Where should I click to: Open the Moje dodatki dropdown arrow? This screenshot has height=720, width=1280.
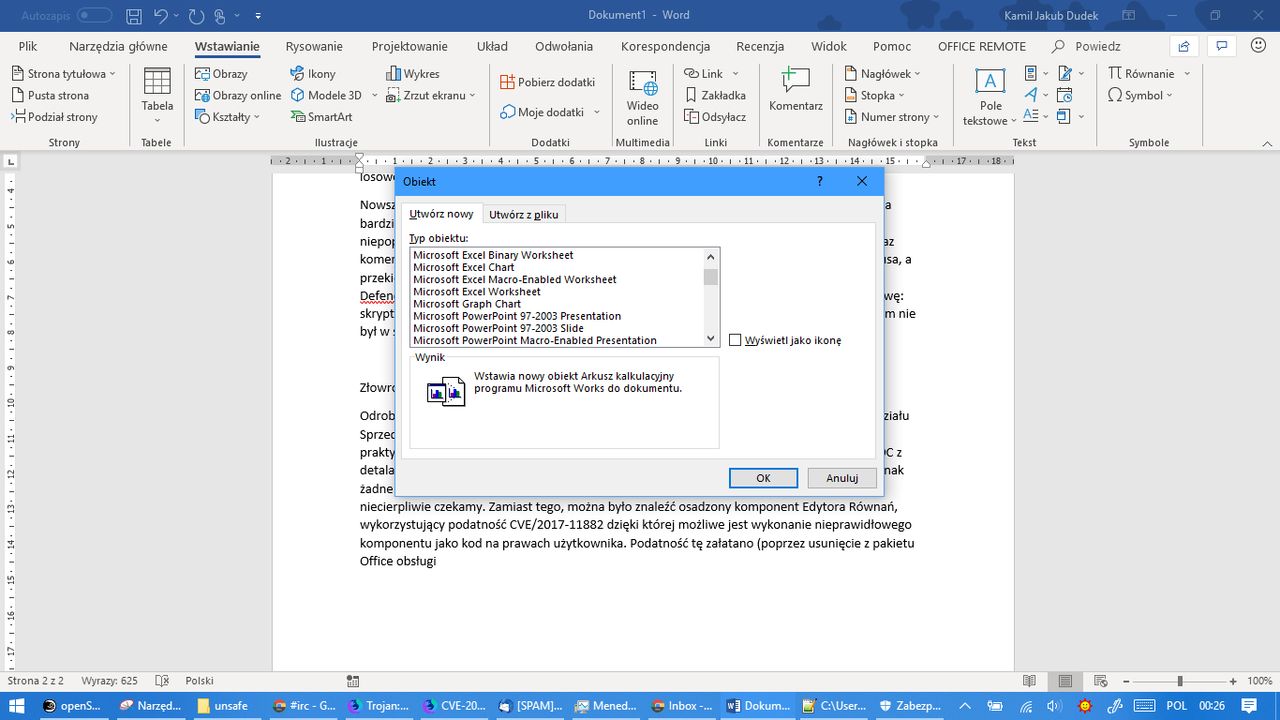pyautogui.click(x=596, y=113)
